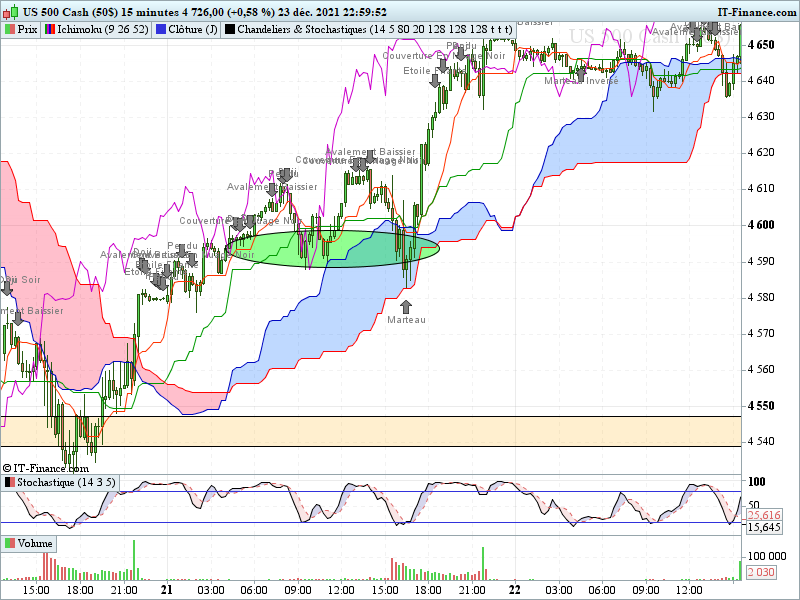Open the Prix indicator label

pos(27,30)
